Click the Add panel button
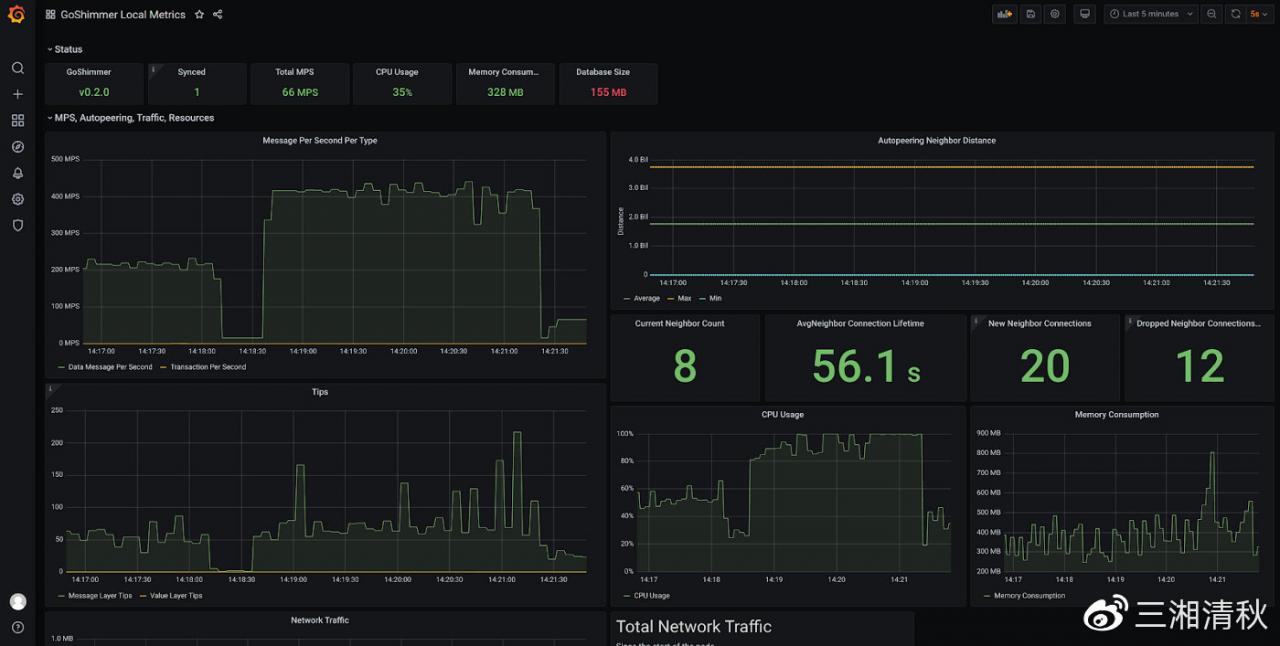Screen dimensions: 1280x646 pyautogui.click(x=1003, y=14)
